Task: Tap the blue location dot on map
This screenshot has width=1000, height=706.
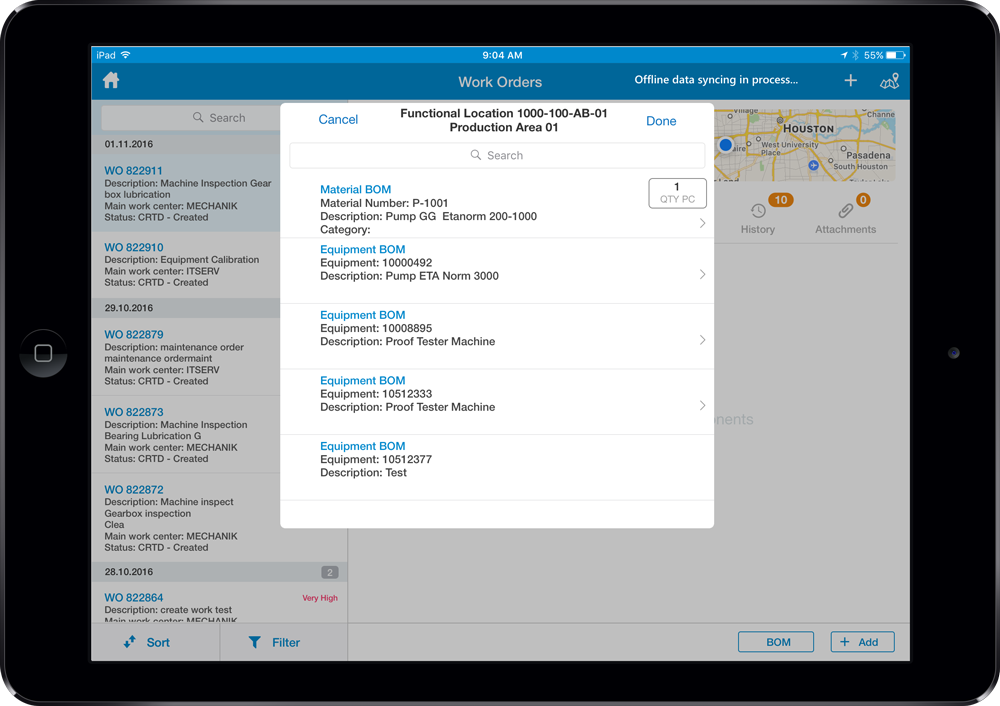Action: [x=725, y=145]
